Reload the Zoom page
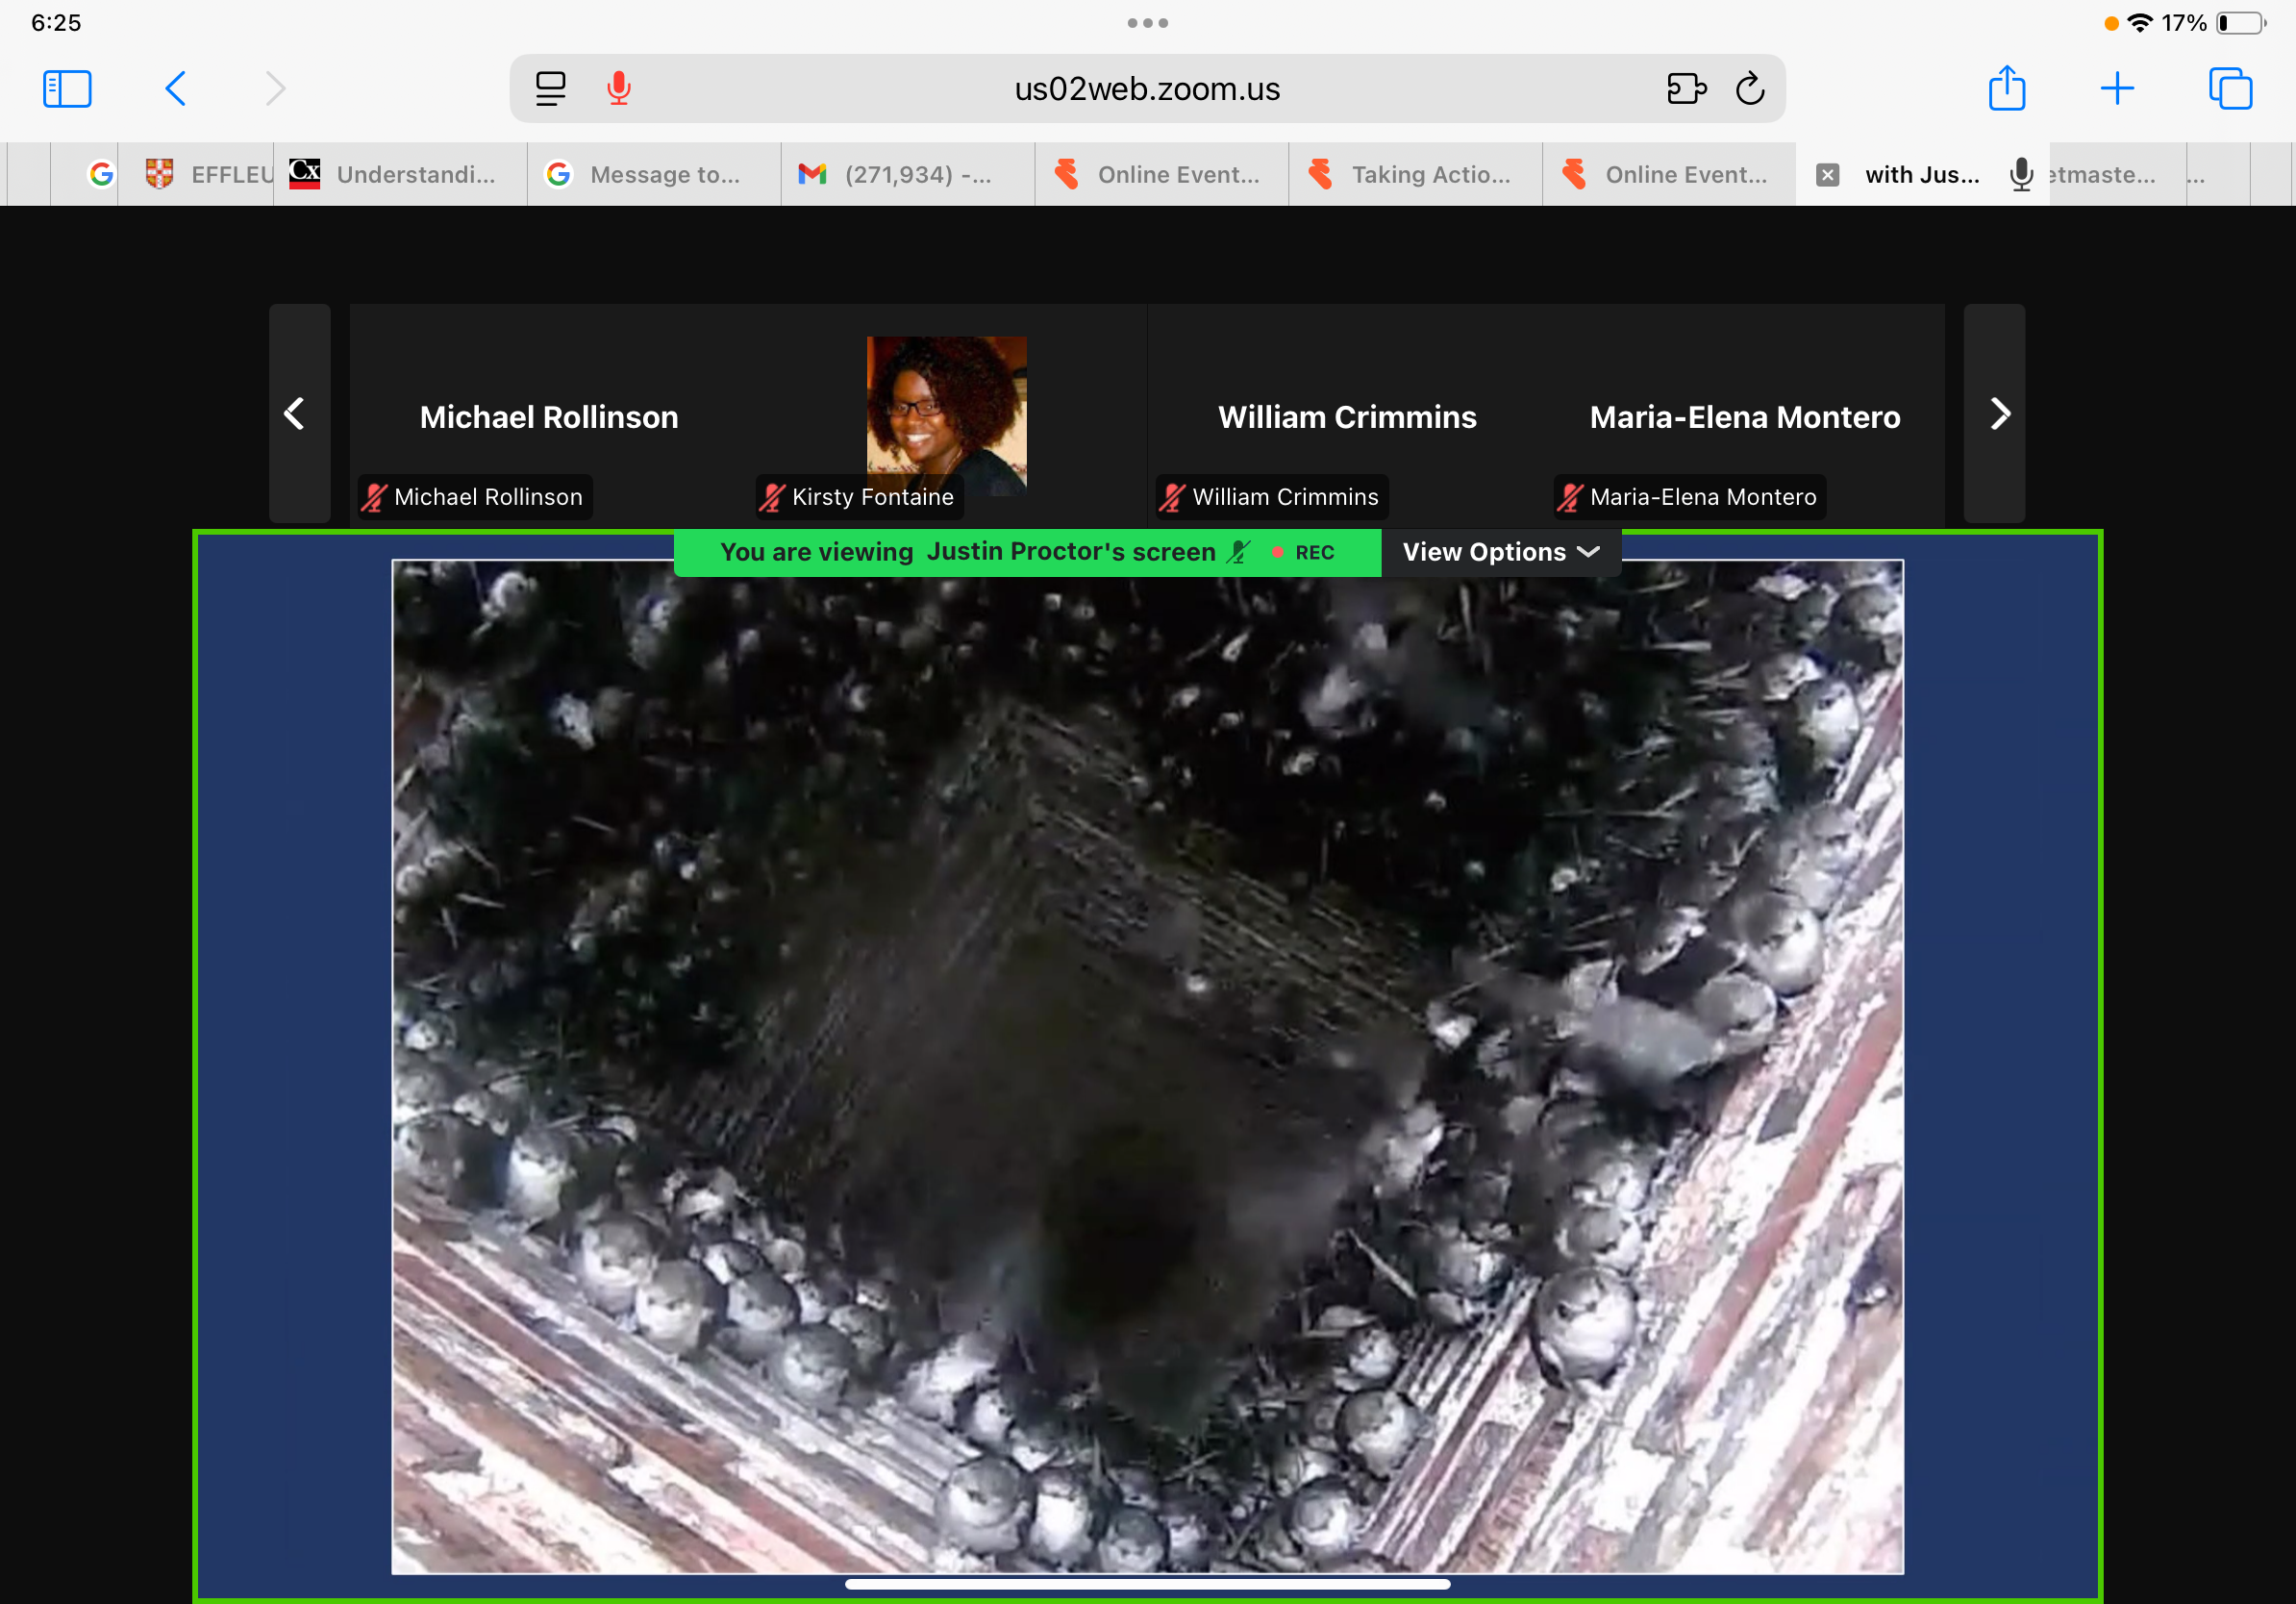This screenshot has width=2296, height=1604. [1750, 89]
